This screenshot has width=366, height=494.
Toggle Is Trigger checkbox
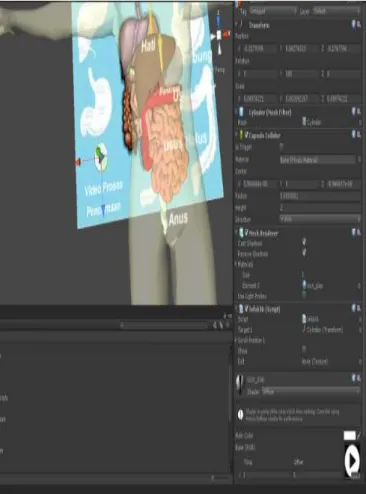[x=282, y=146]
